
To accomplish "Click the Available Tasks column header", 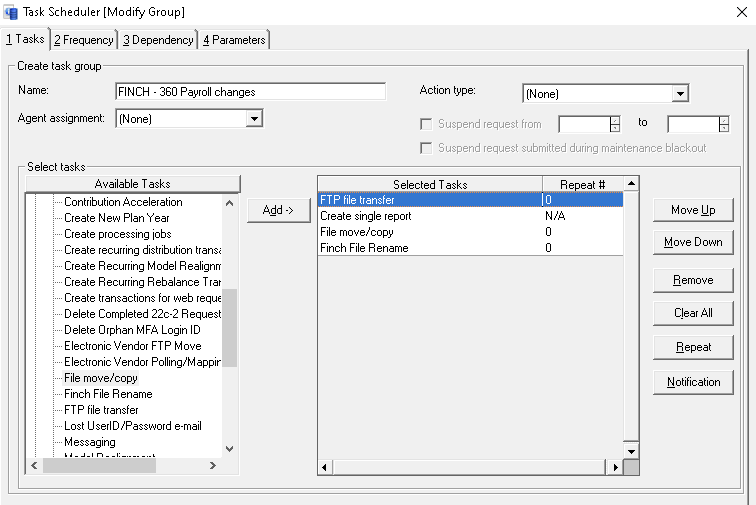I will point(133,184).
